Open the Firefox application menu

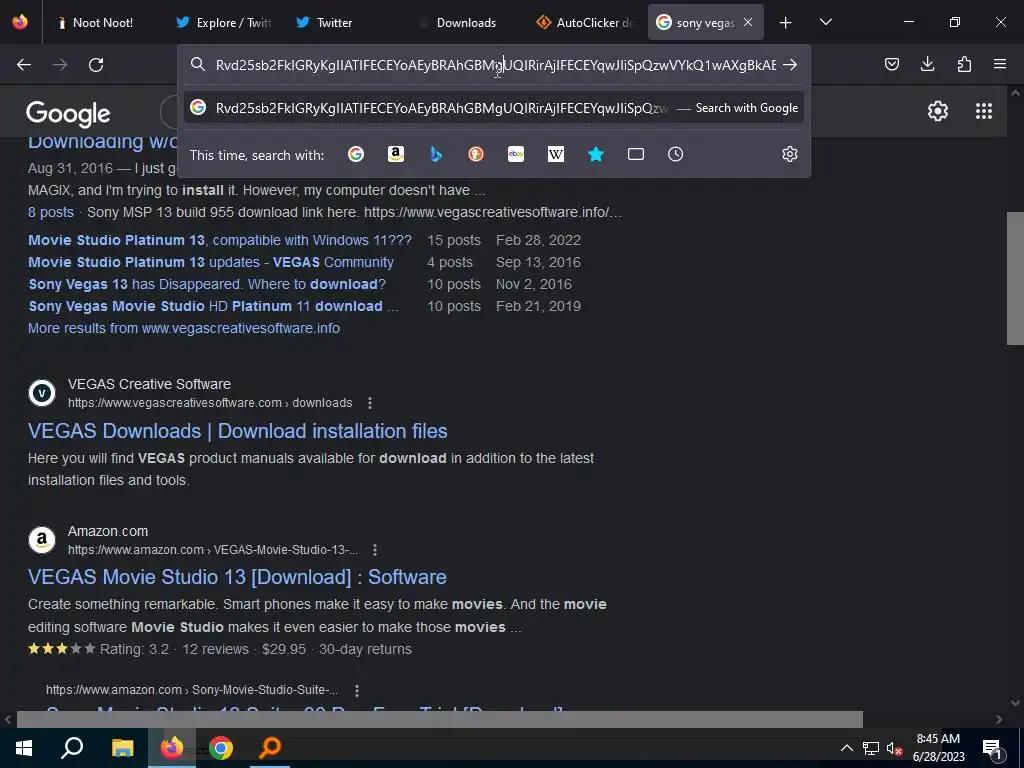pyautogui.click(x=1000, y=64)
